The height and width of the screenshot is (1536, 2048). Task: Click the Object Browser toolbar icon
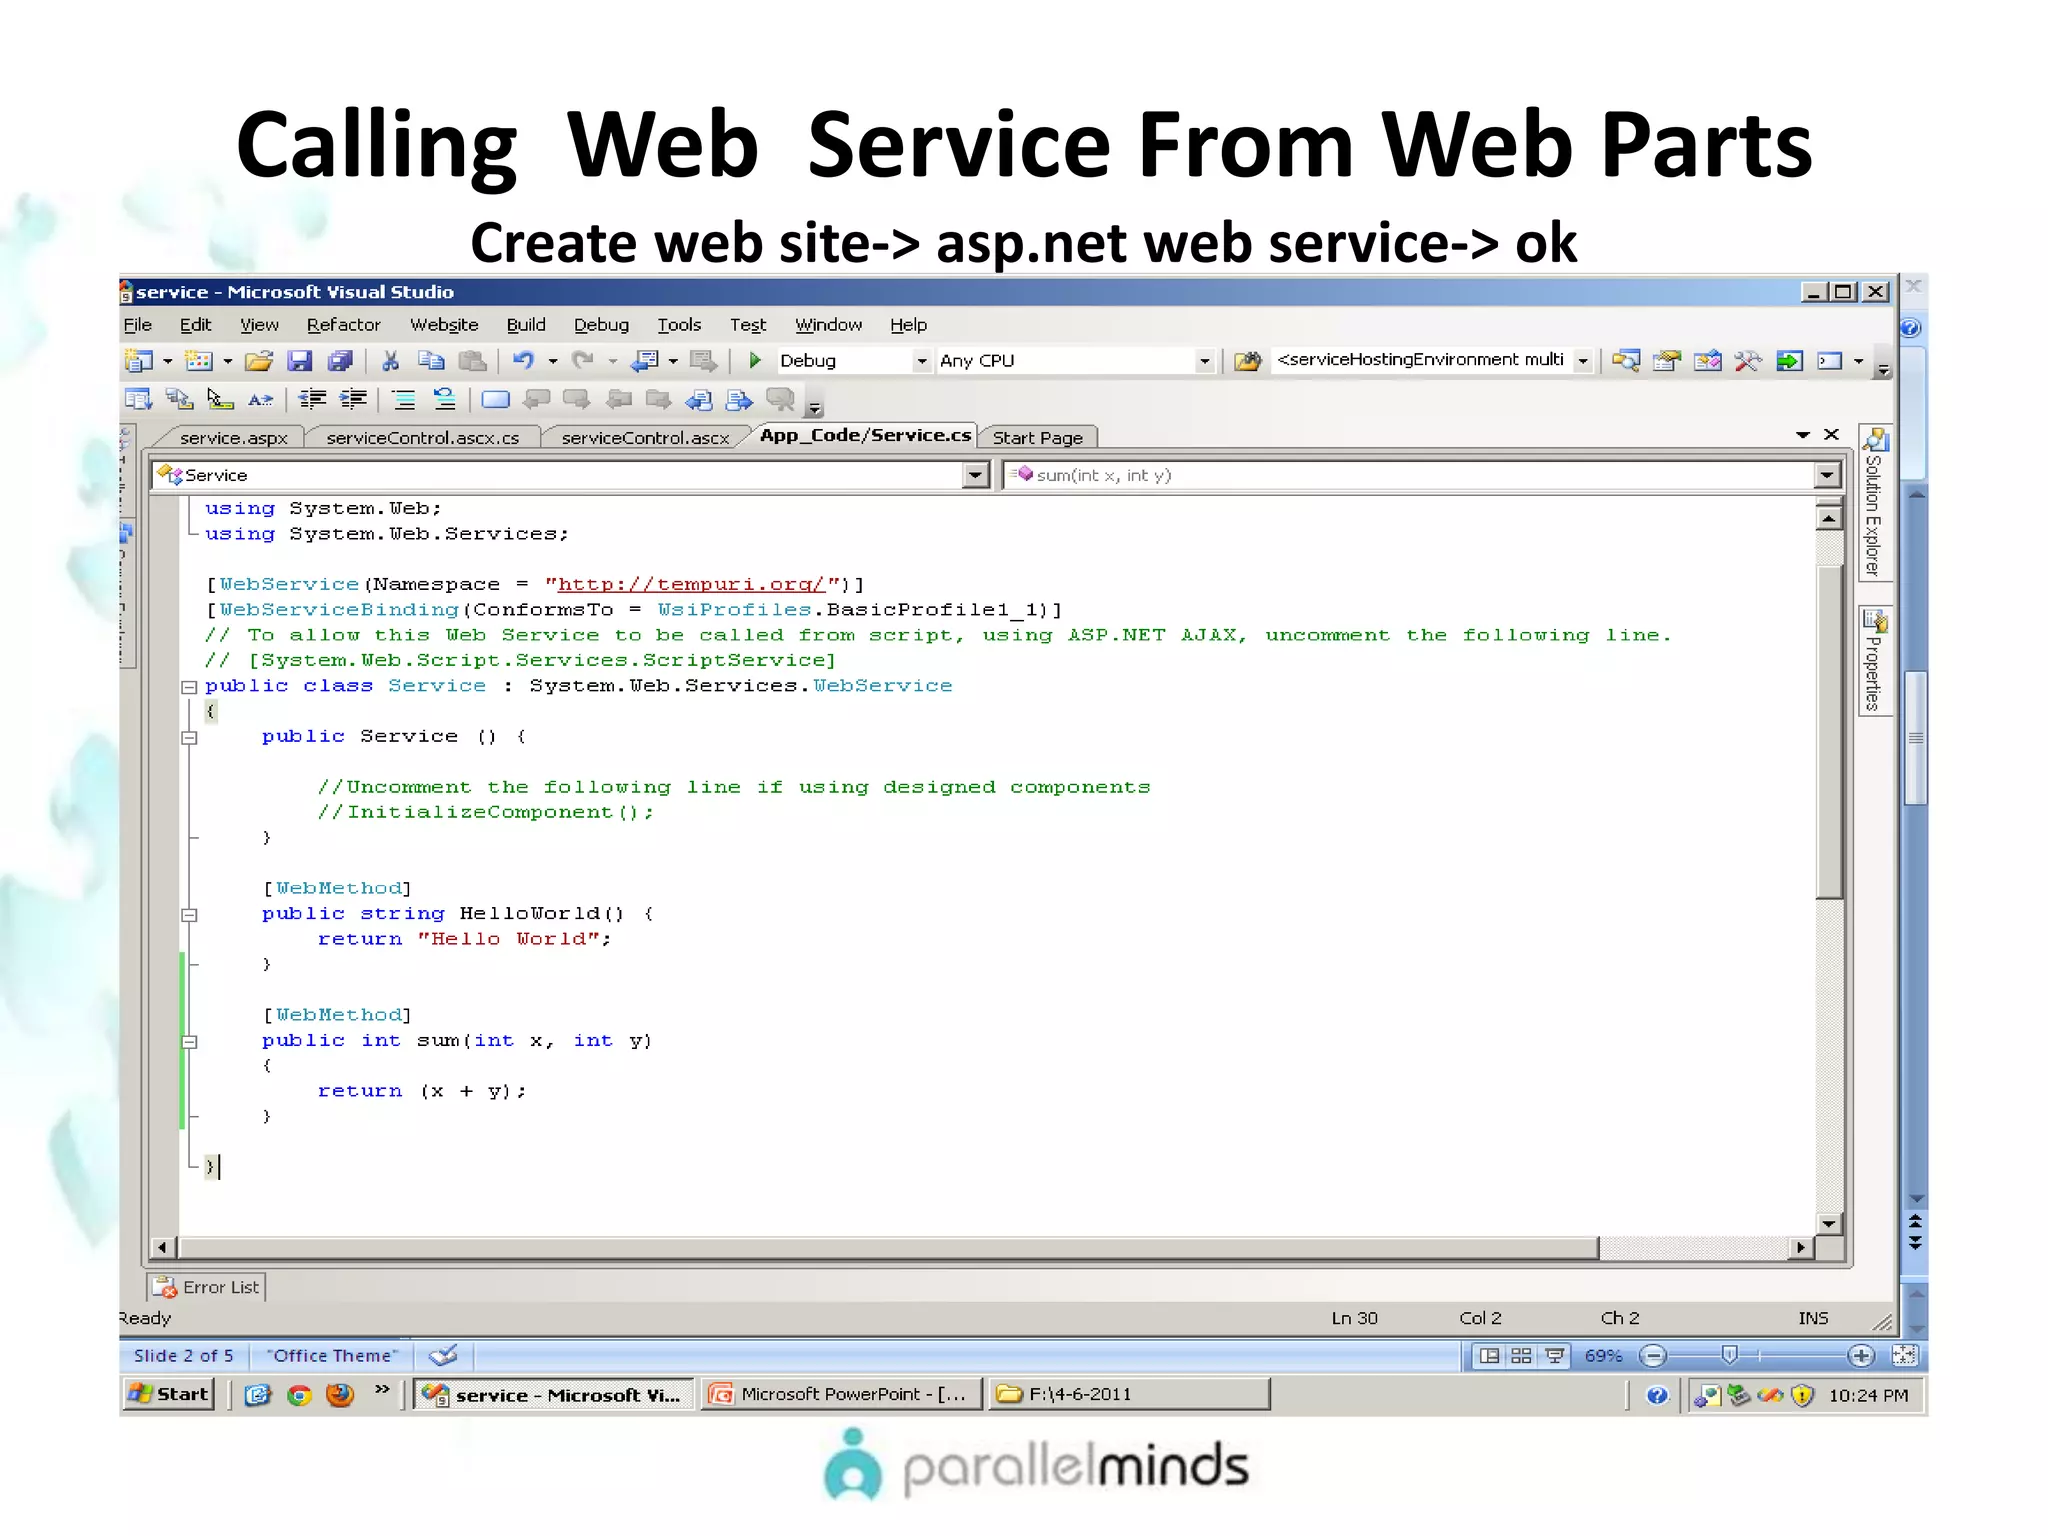(1707, 361)
